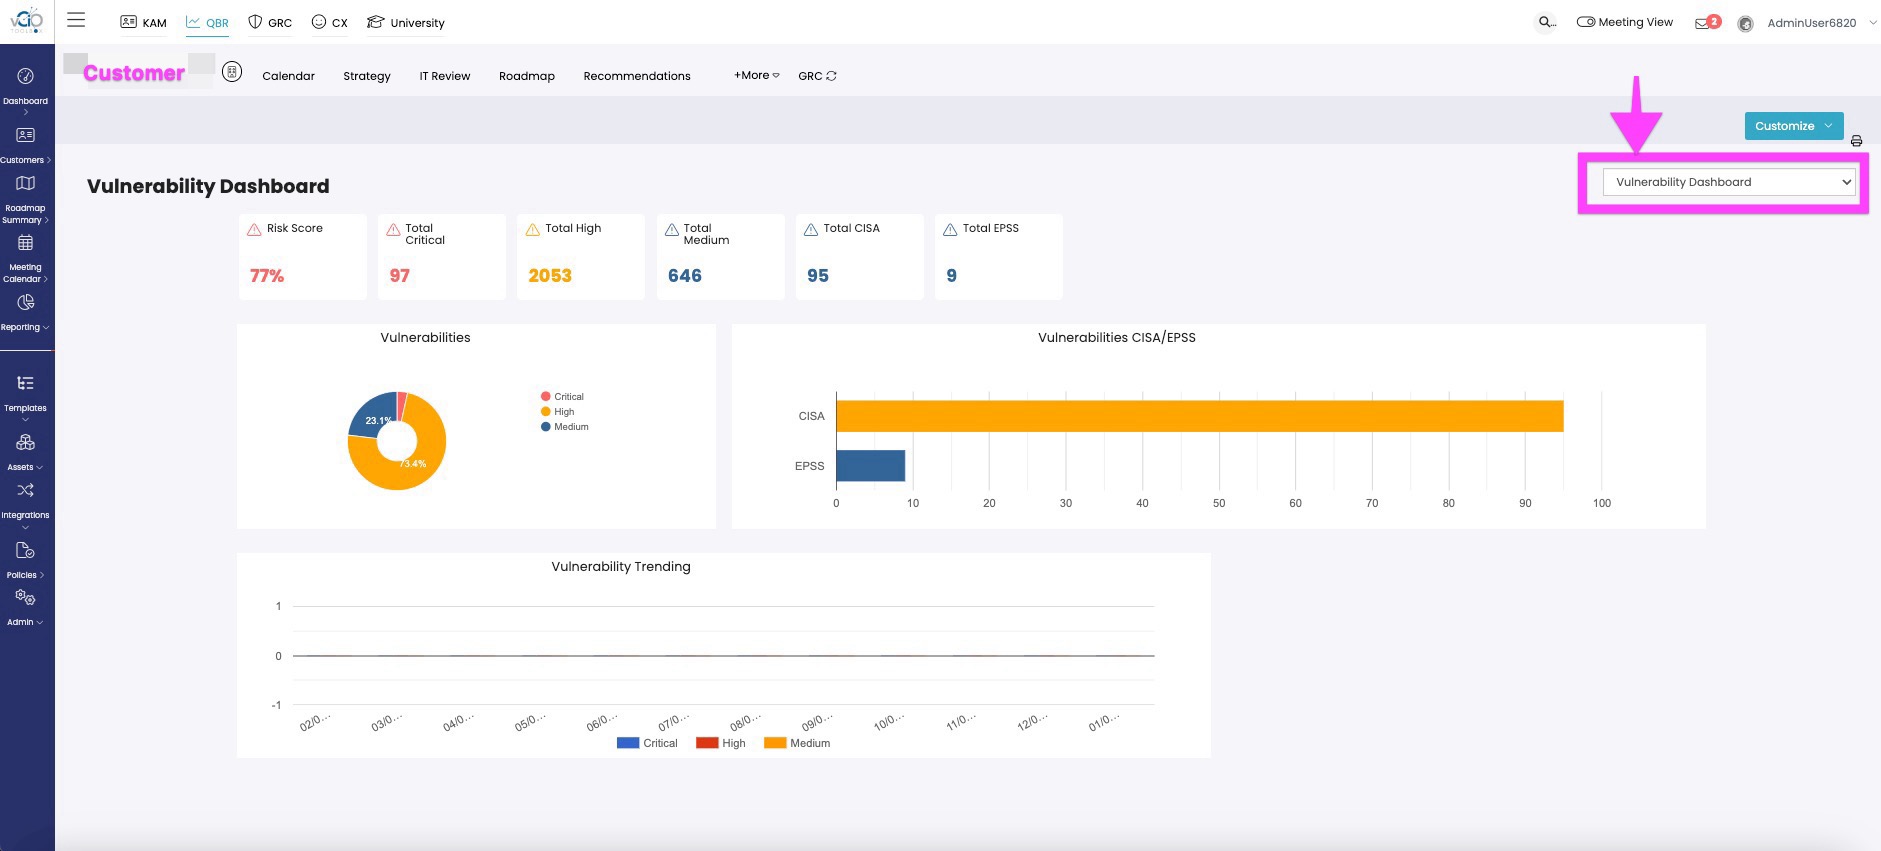Expand the Customize dropdown button
The image size is (1881, 851).
click(1794, 126)
